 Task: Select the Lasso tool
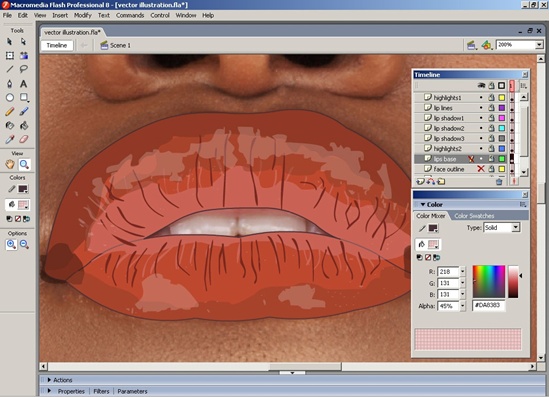23,69
